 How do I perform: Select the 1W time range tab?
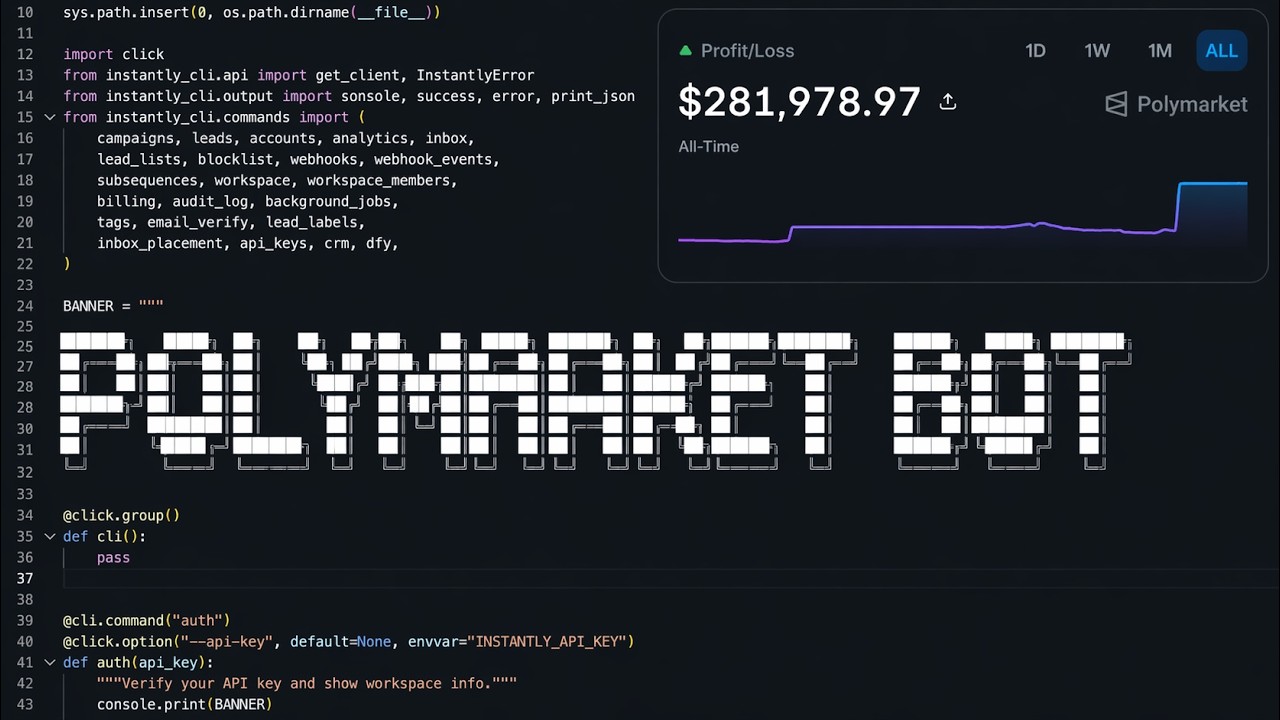point(1097,51)
